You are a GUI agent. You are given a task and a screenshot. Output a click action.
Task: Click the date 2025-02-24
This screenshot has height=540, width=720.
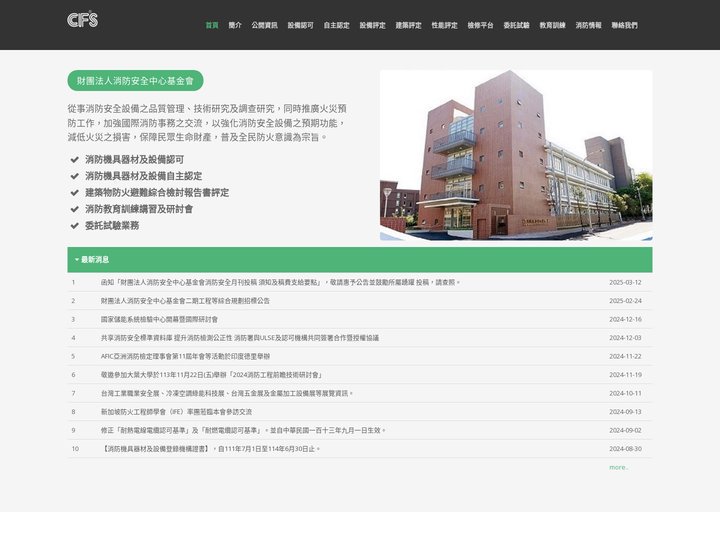pyautogui.click(x=625, y=301)
